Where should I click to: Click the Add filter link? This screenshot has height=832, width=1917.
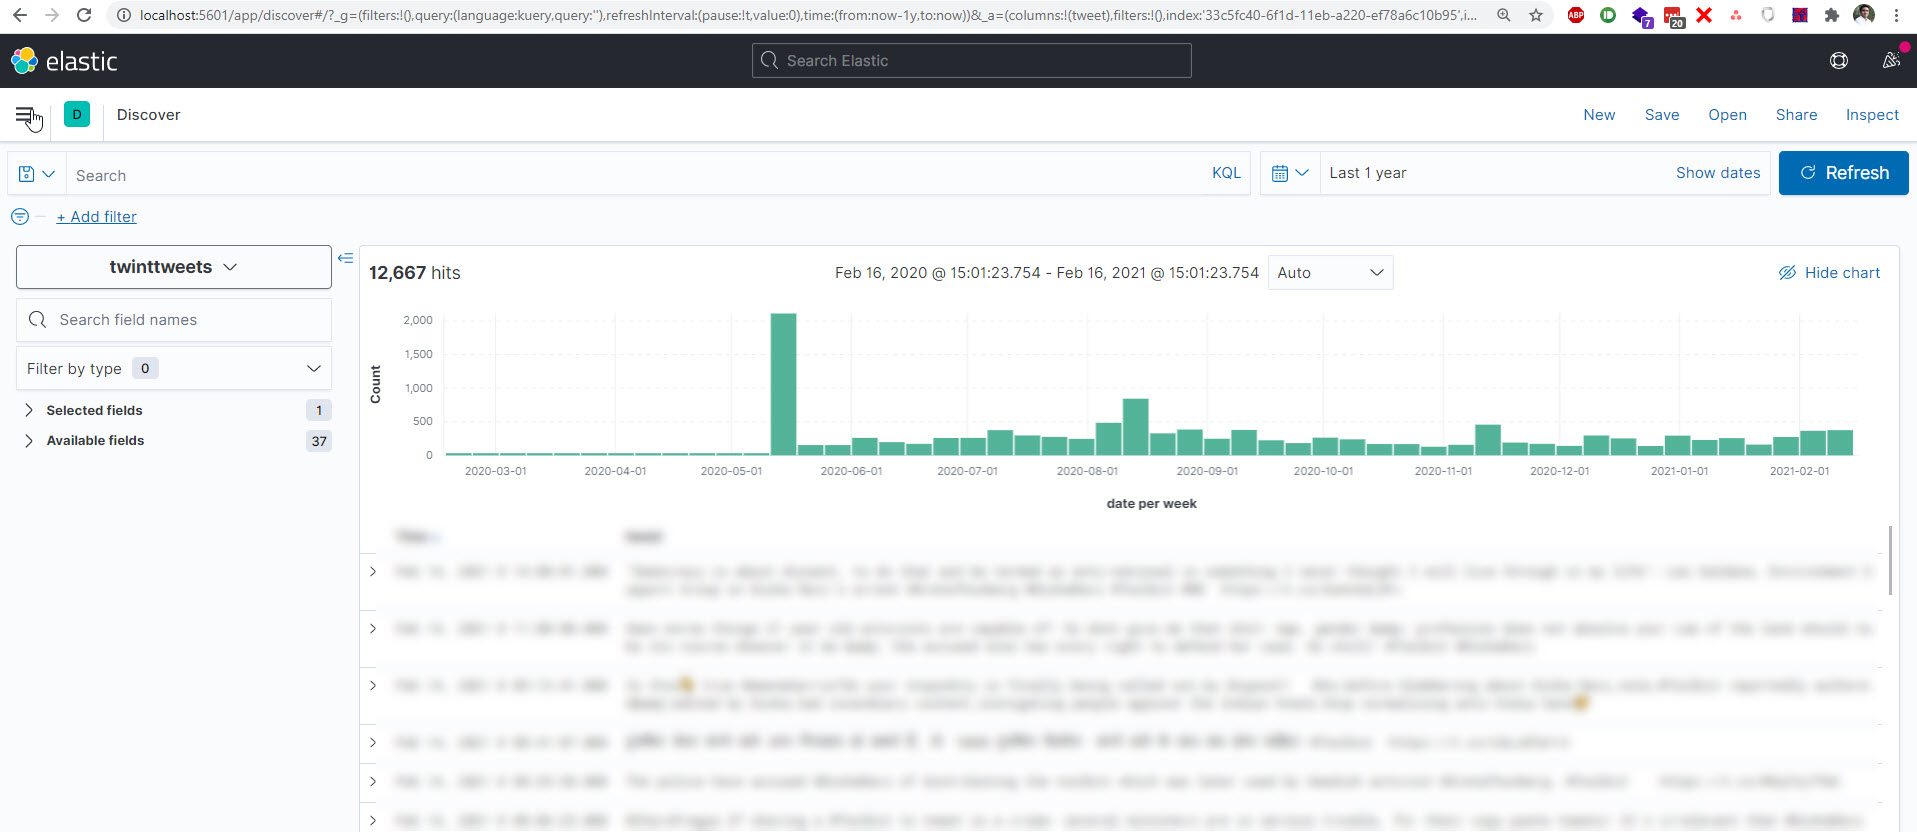96,217
